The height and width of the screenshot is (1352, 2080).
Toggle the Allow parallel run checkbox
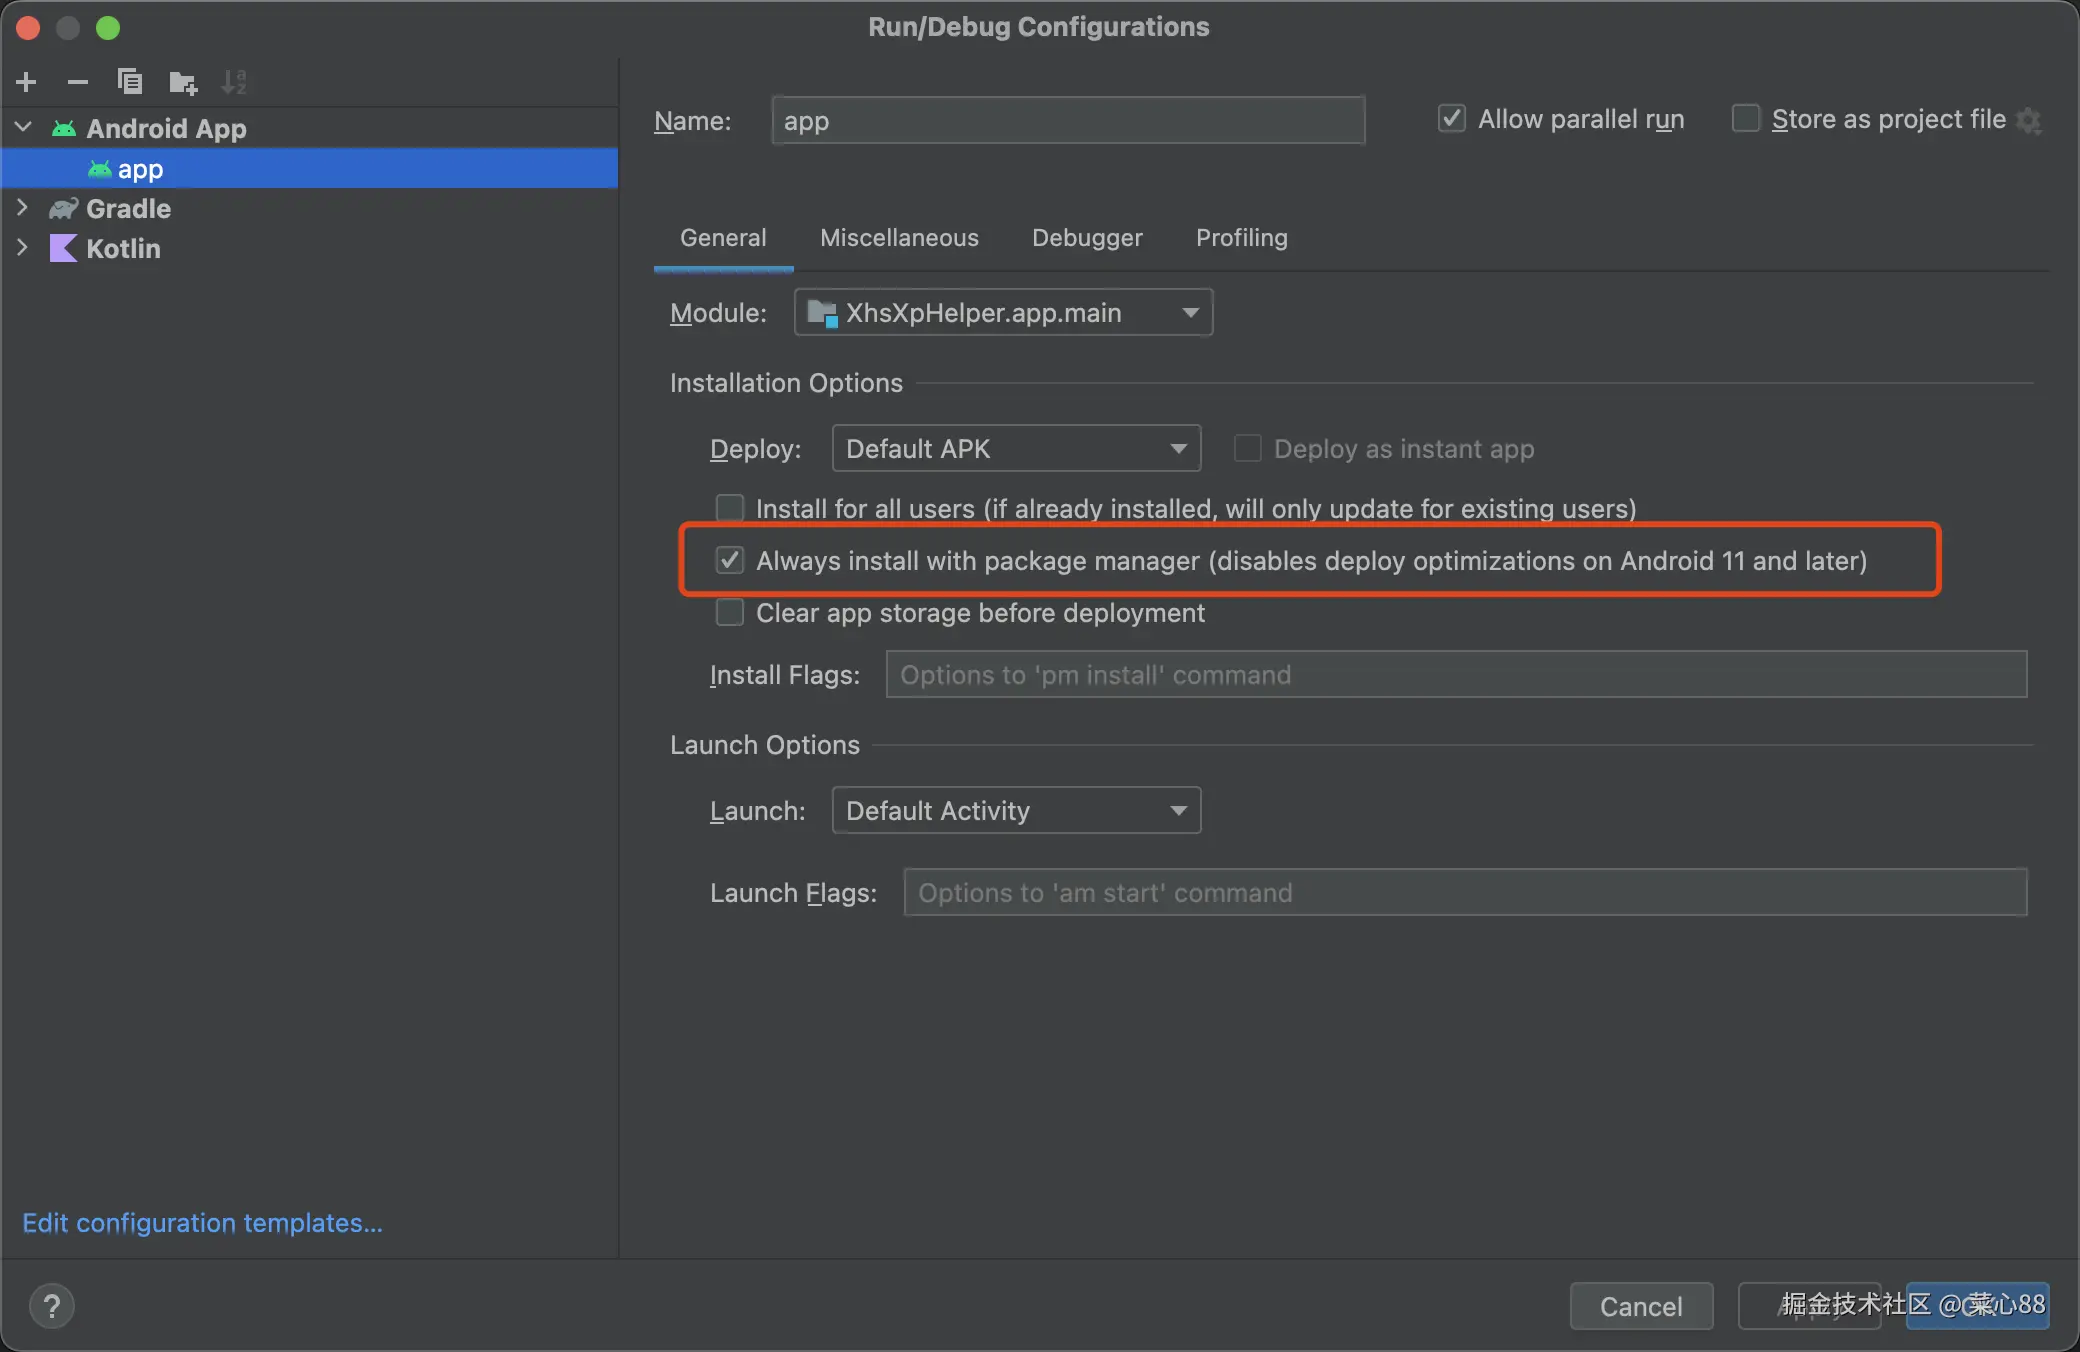[x=1452, y=119]
